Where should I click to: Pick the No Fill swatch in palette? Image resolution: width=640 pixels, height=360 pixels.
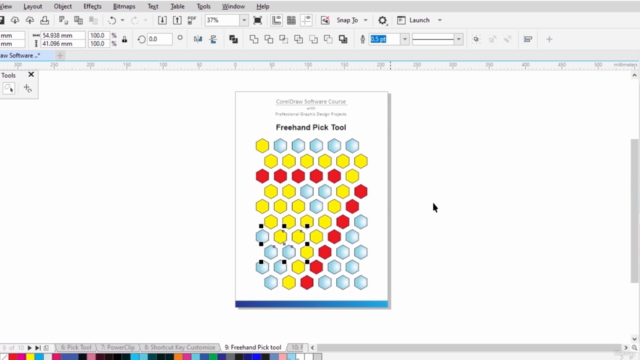point(4,357)
